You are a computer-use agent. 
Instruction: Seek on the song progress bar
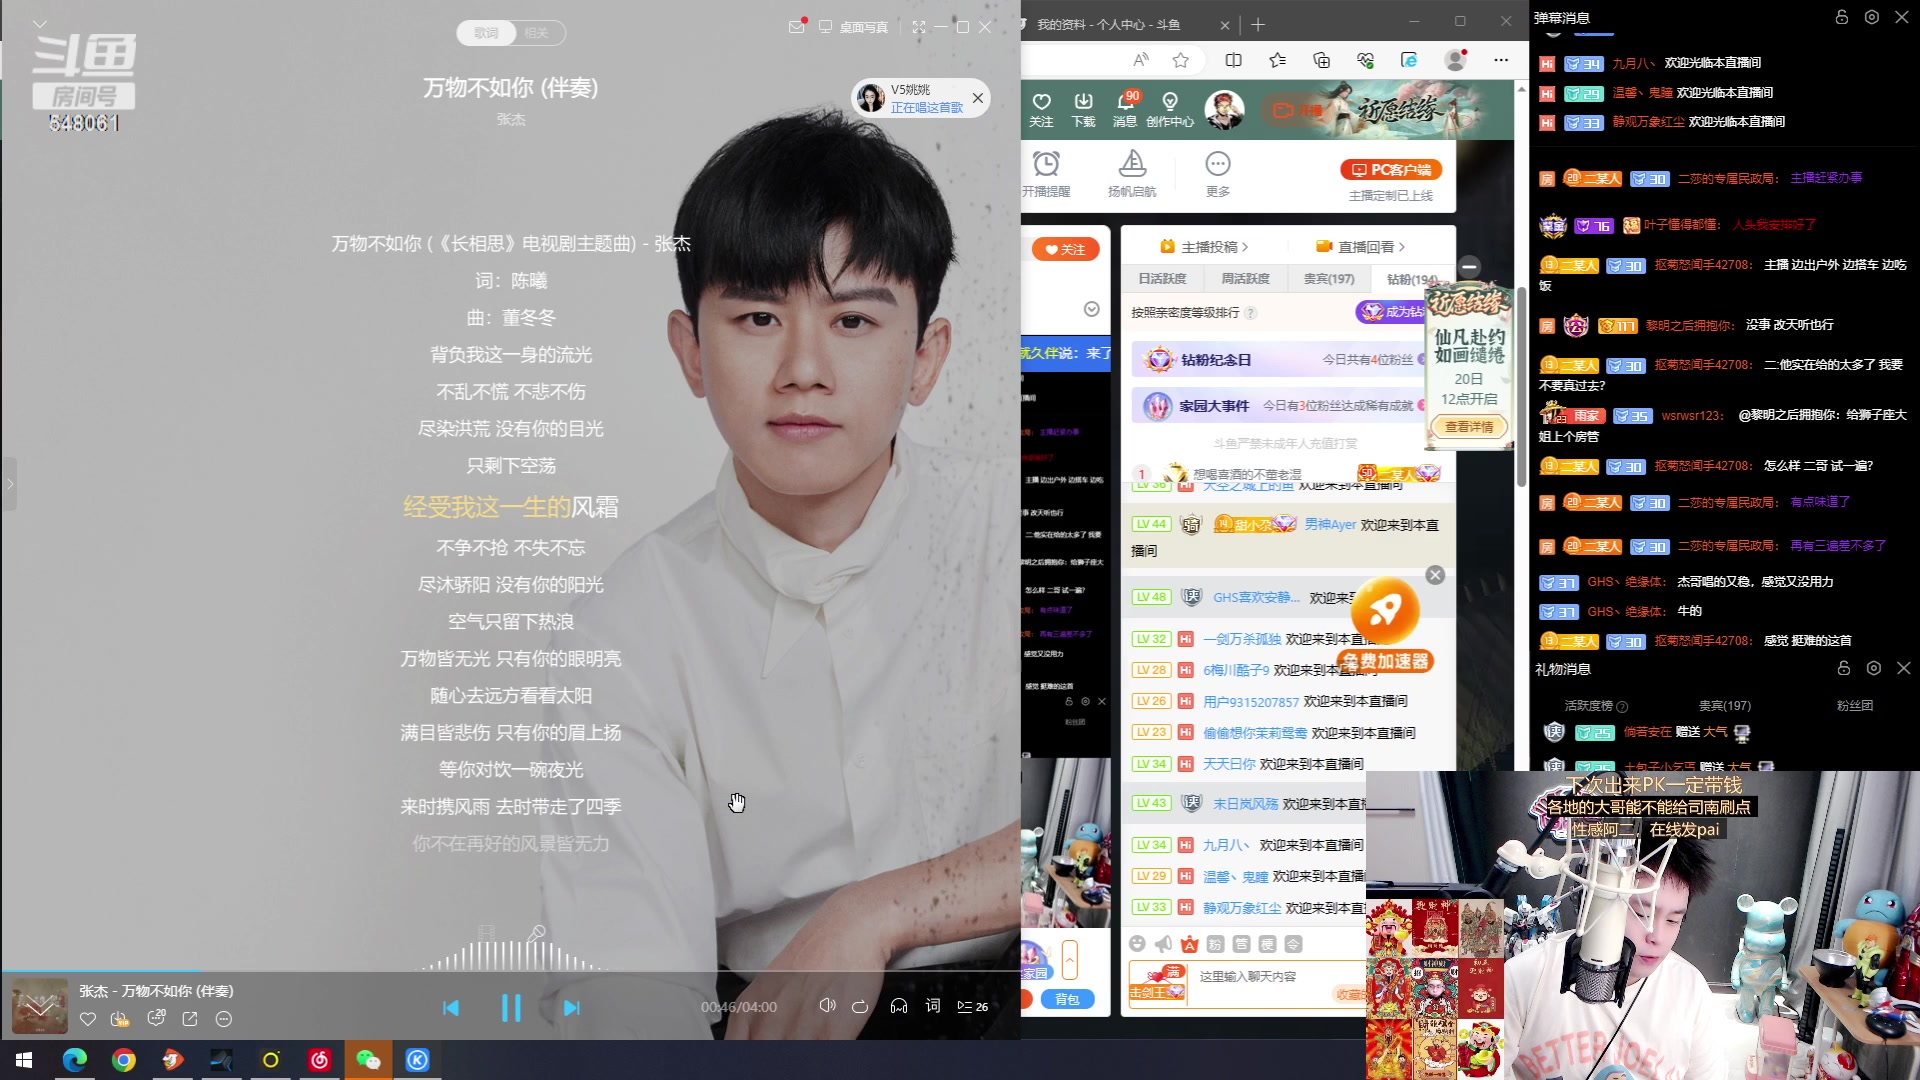(x=510, y=971)
